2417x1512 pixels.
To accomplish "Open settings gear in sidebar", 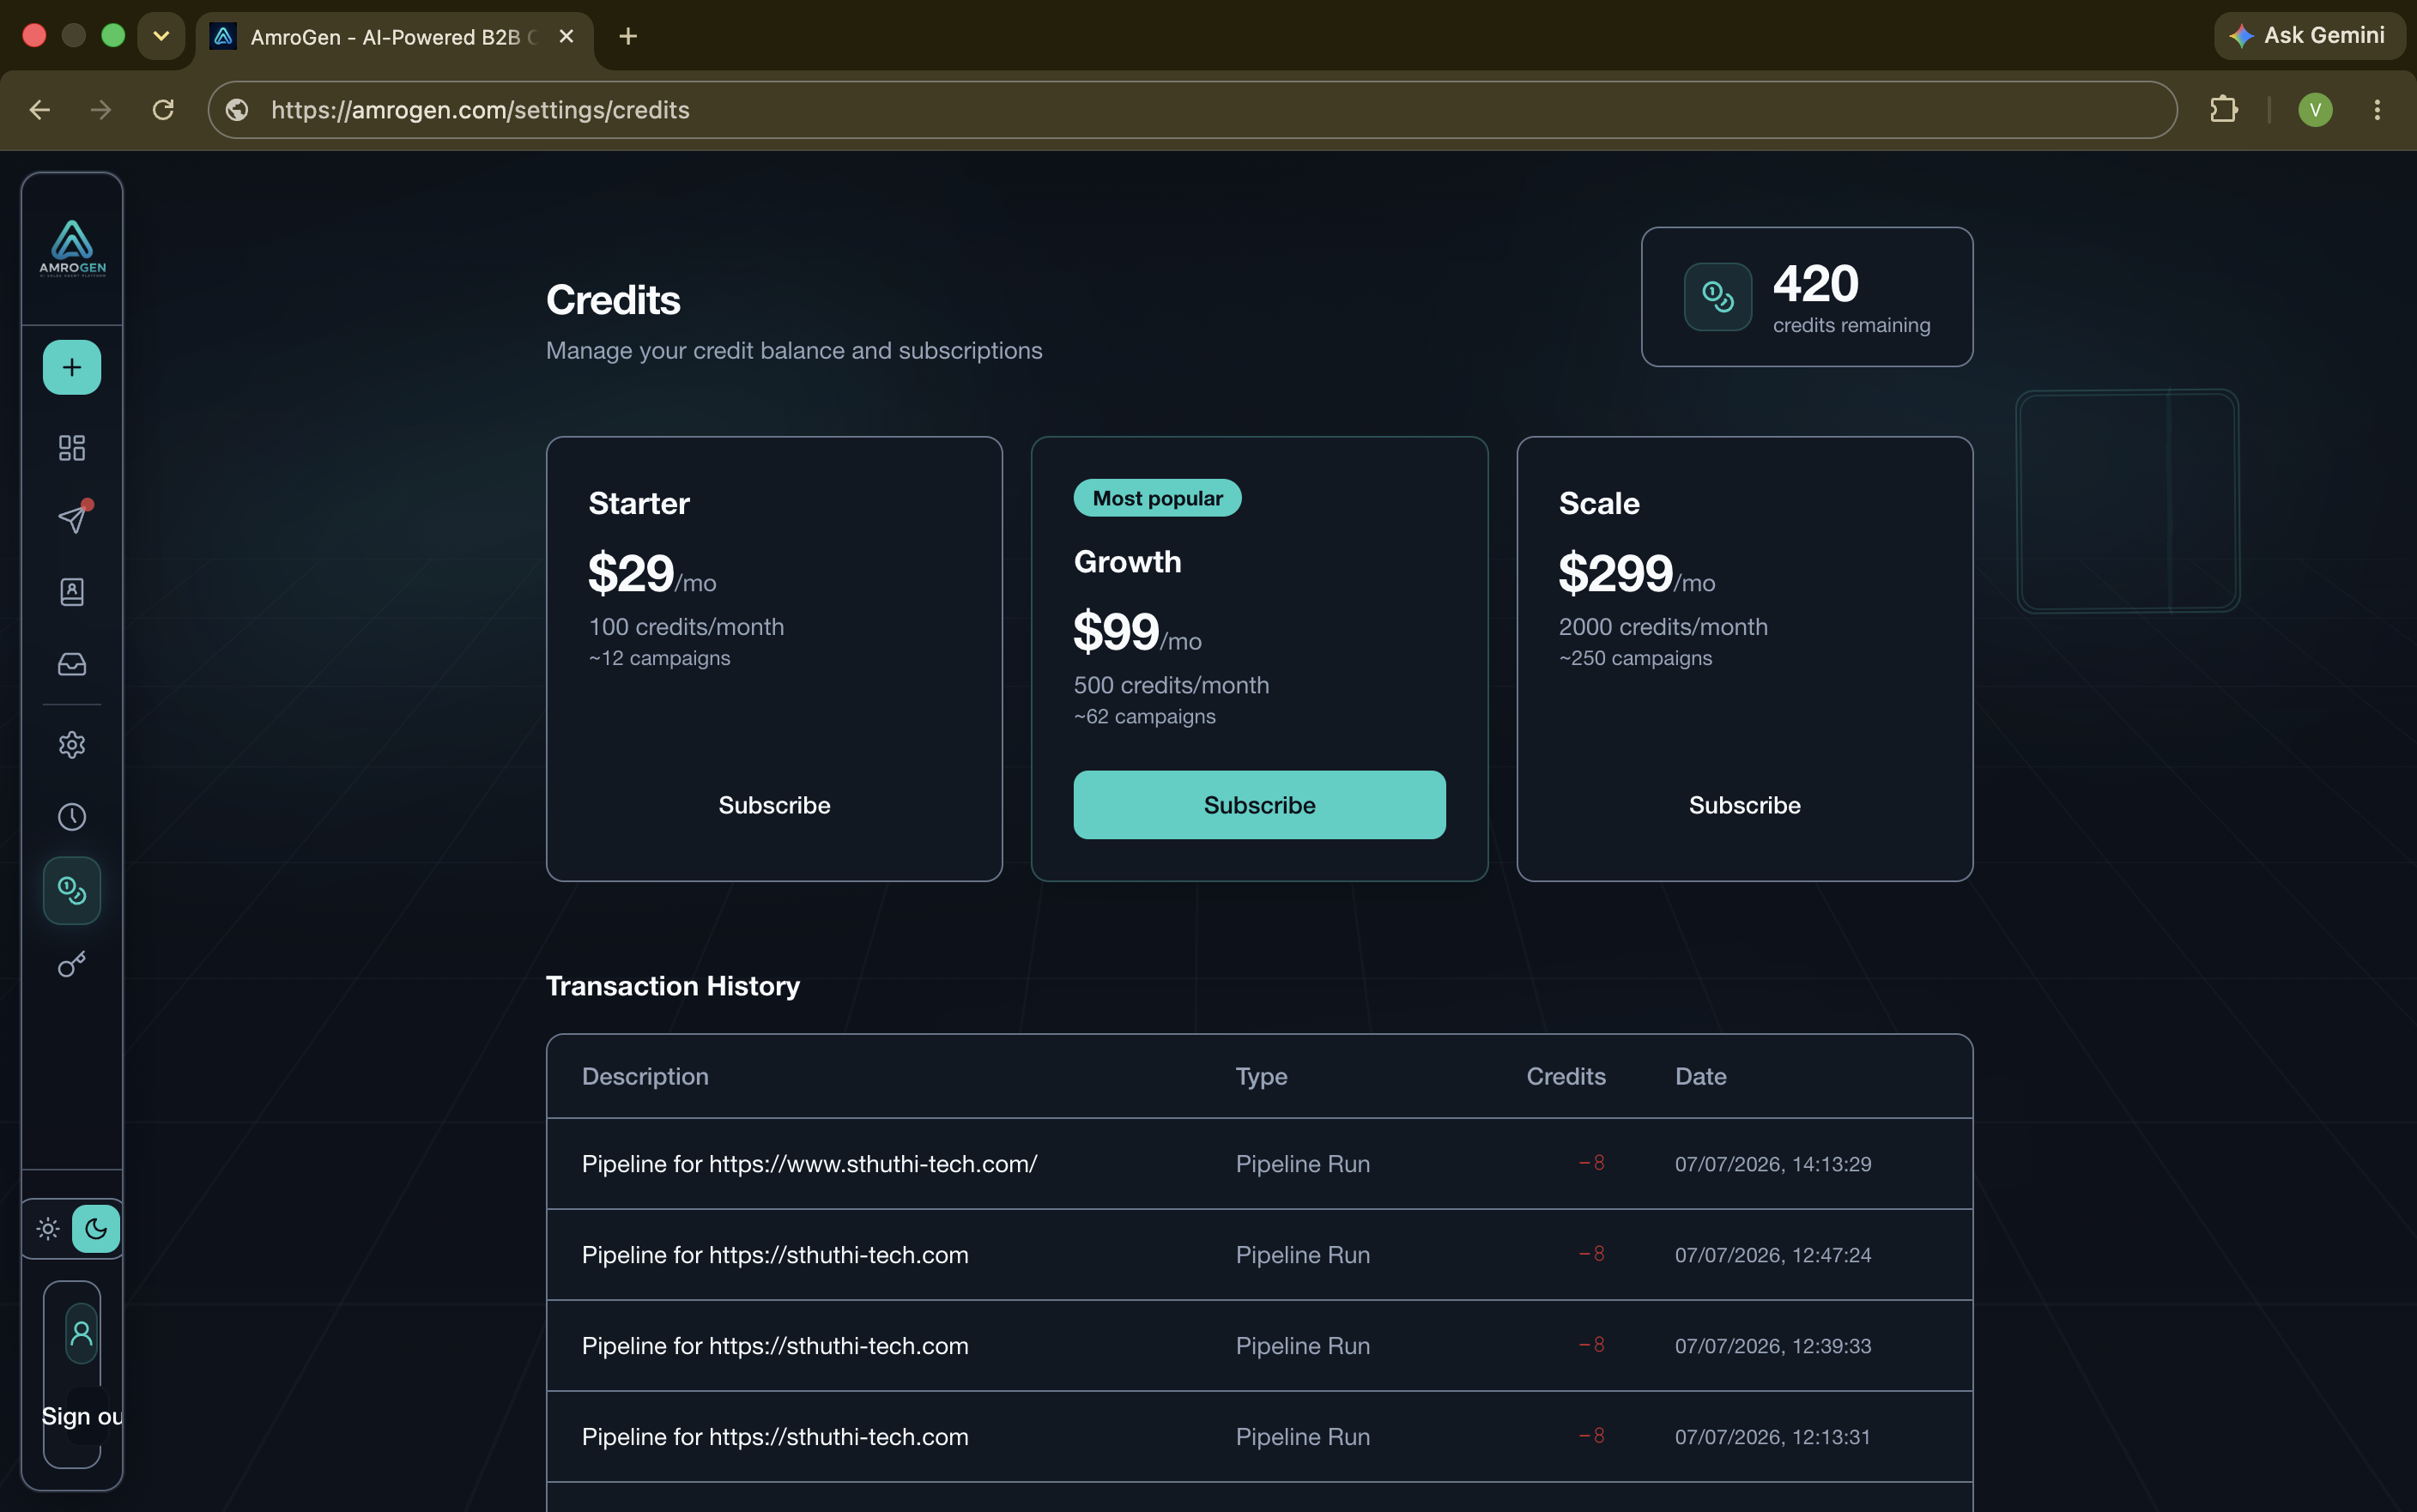I will 72,745.
